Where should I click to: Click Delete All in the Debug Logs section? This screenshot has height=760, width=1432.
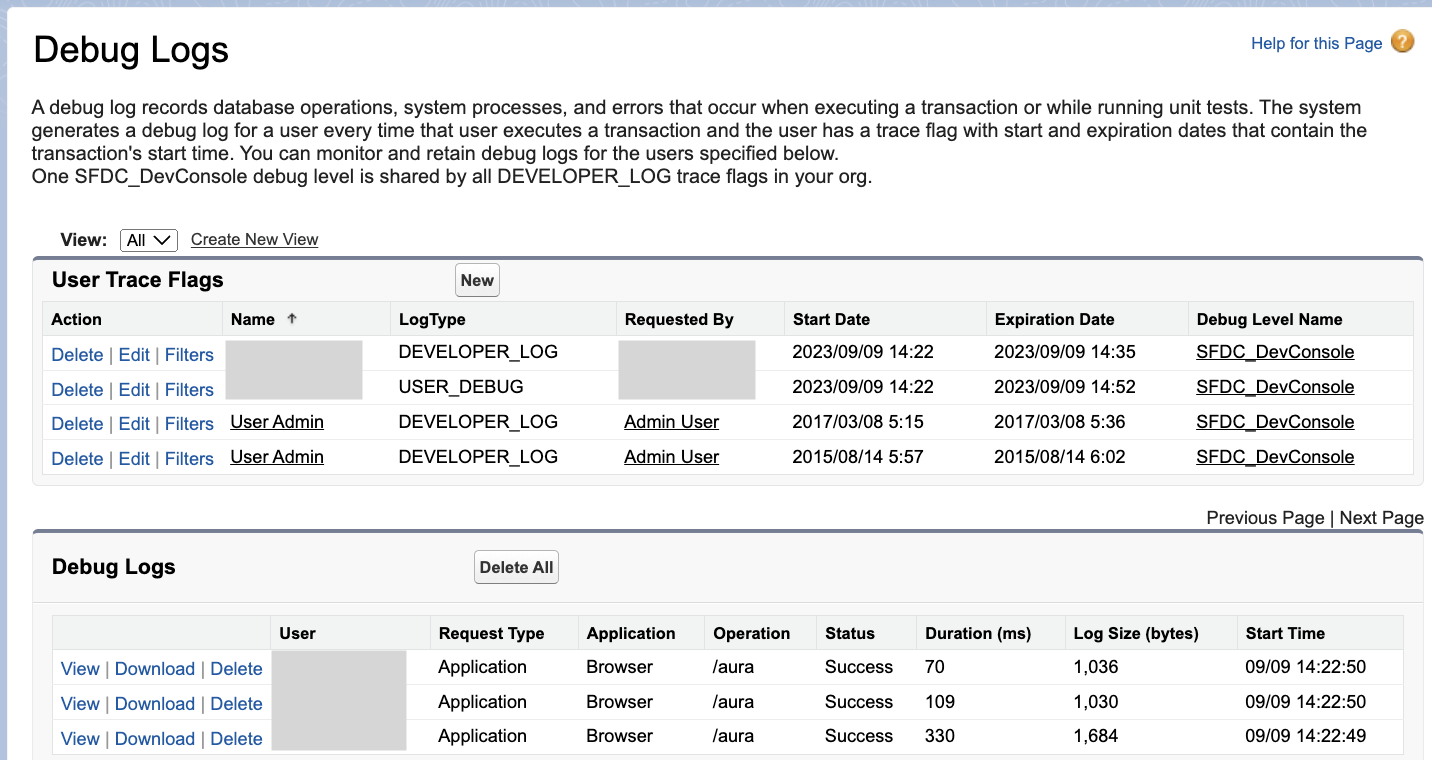[516, 567]
